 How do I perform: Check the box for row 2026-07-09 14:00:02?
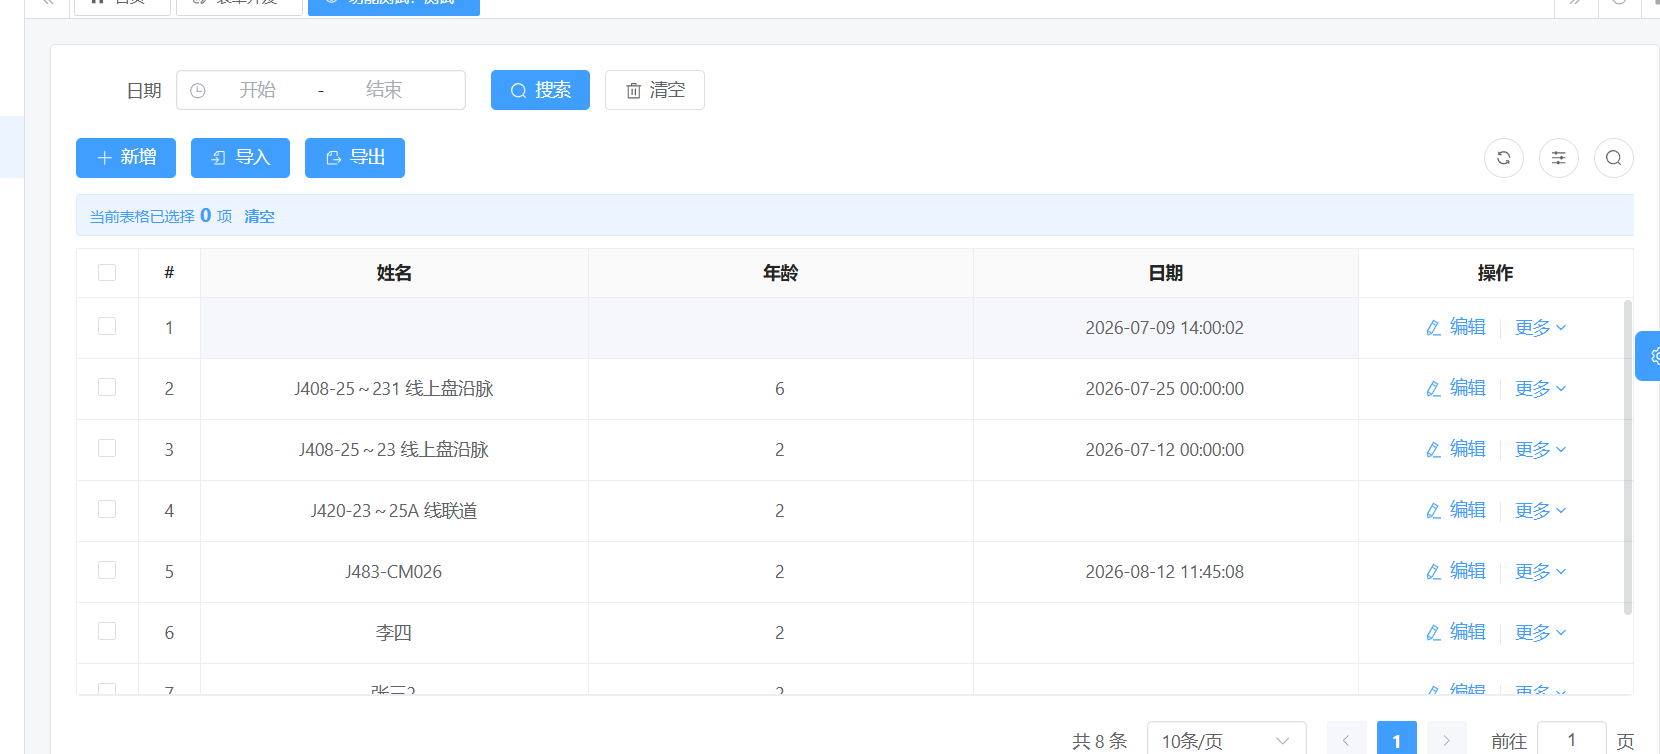tap(107, 327)
